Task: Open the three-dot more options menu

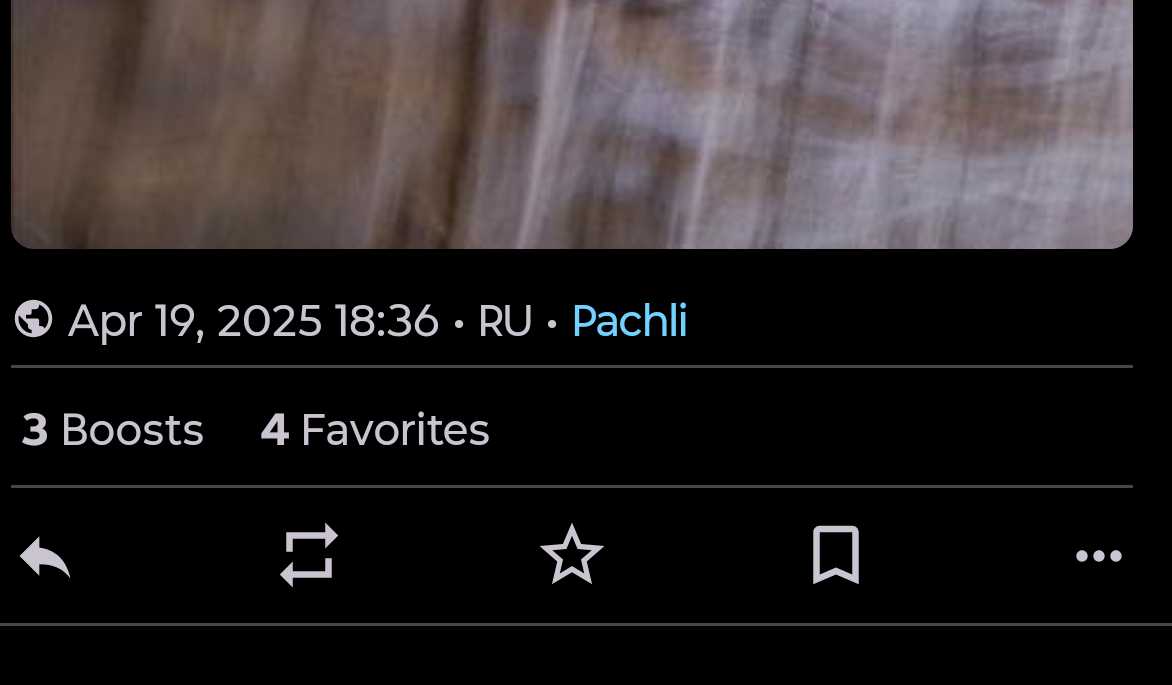Action: pyautogui.click(x=1099, y=556)
